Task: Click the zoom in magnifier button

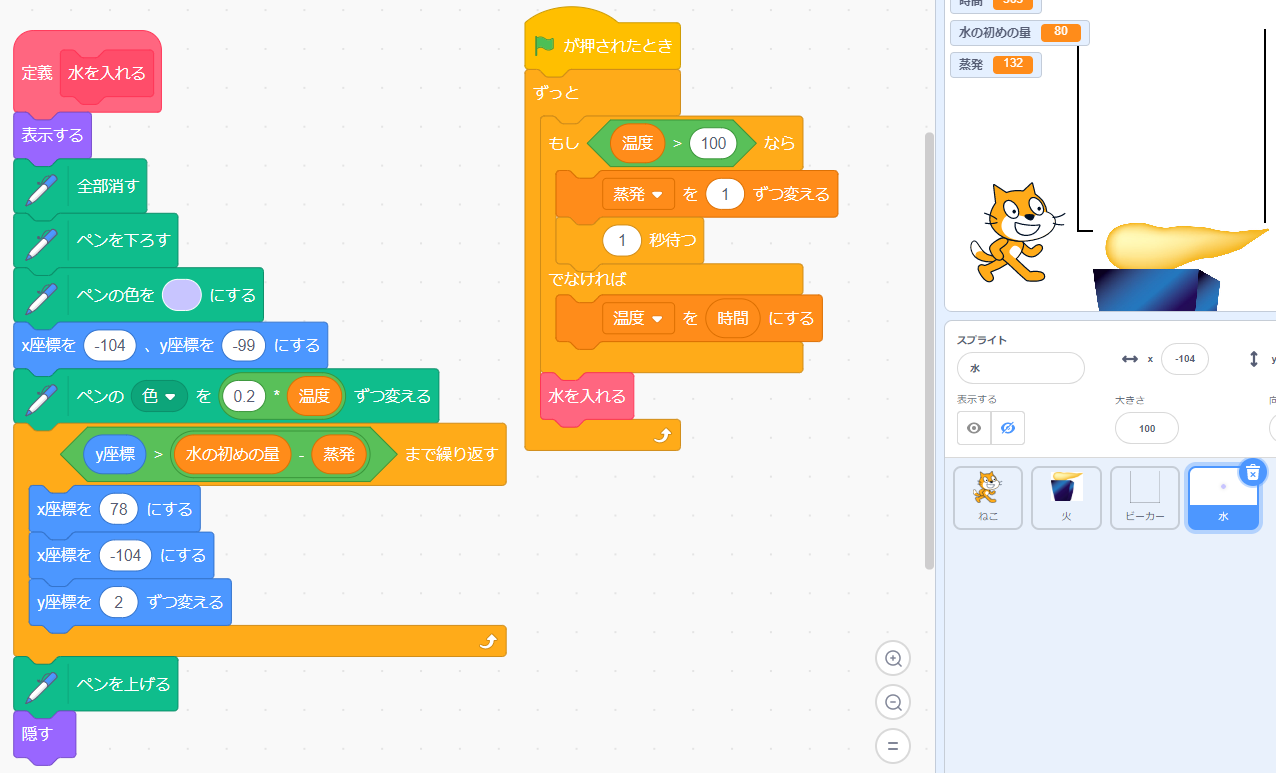Action: pyautogui.click(x=893, y=658)
